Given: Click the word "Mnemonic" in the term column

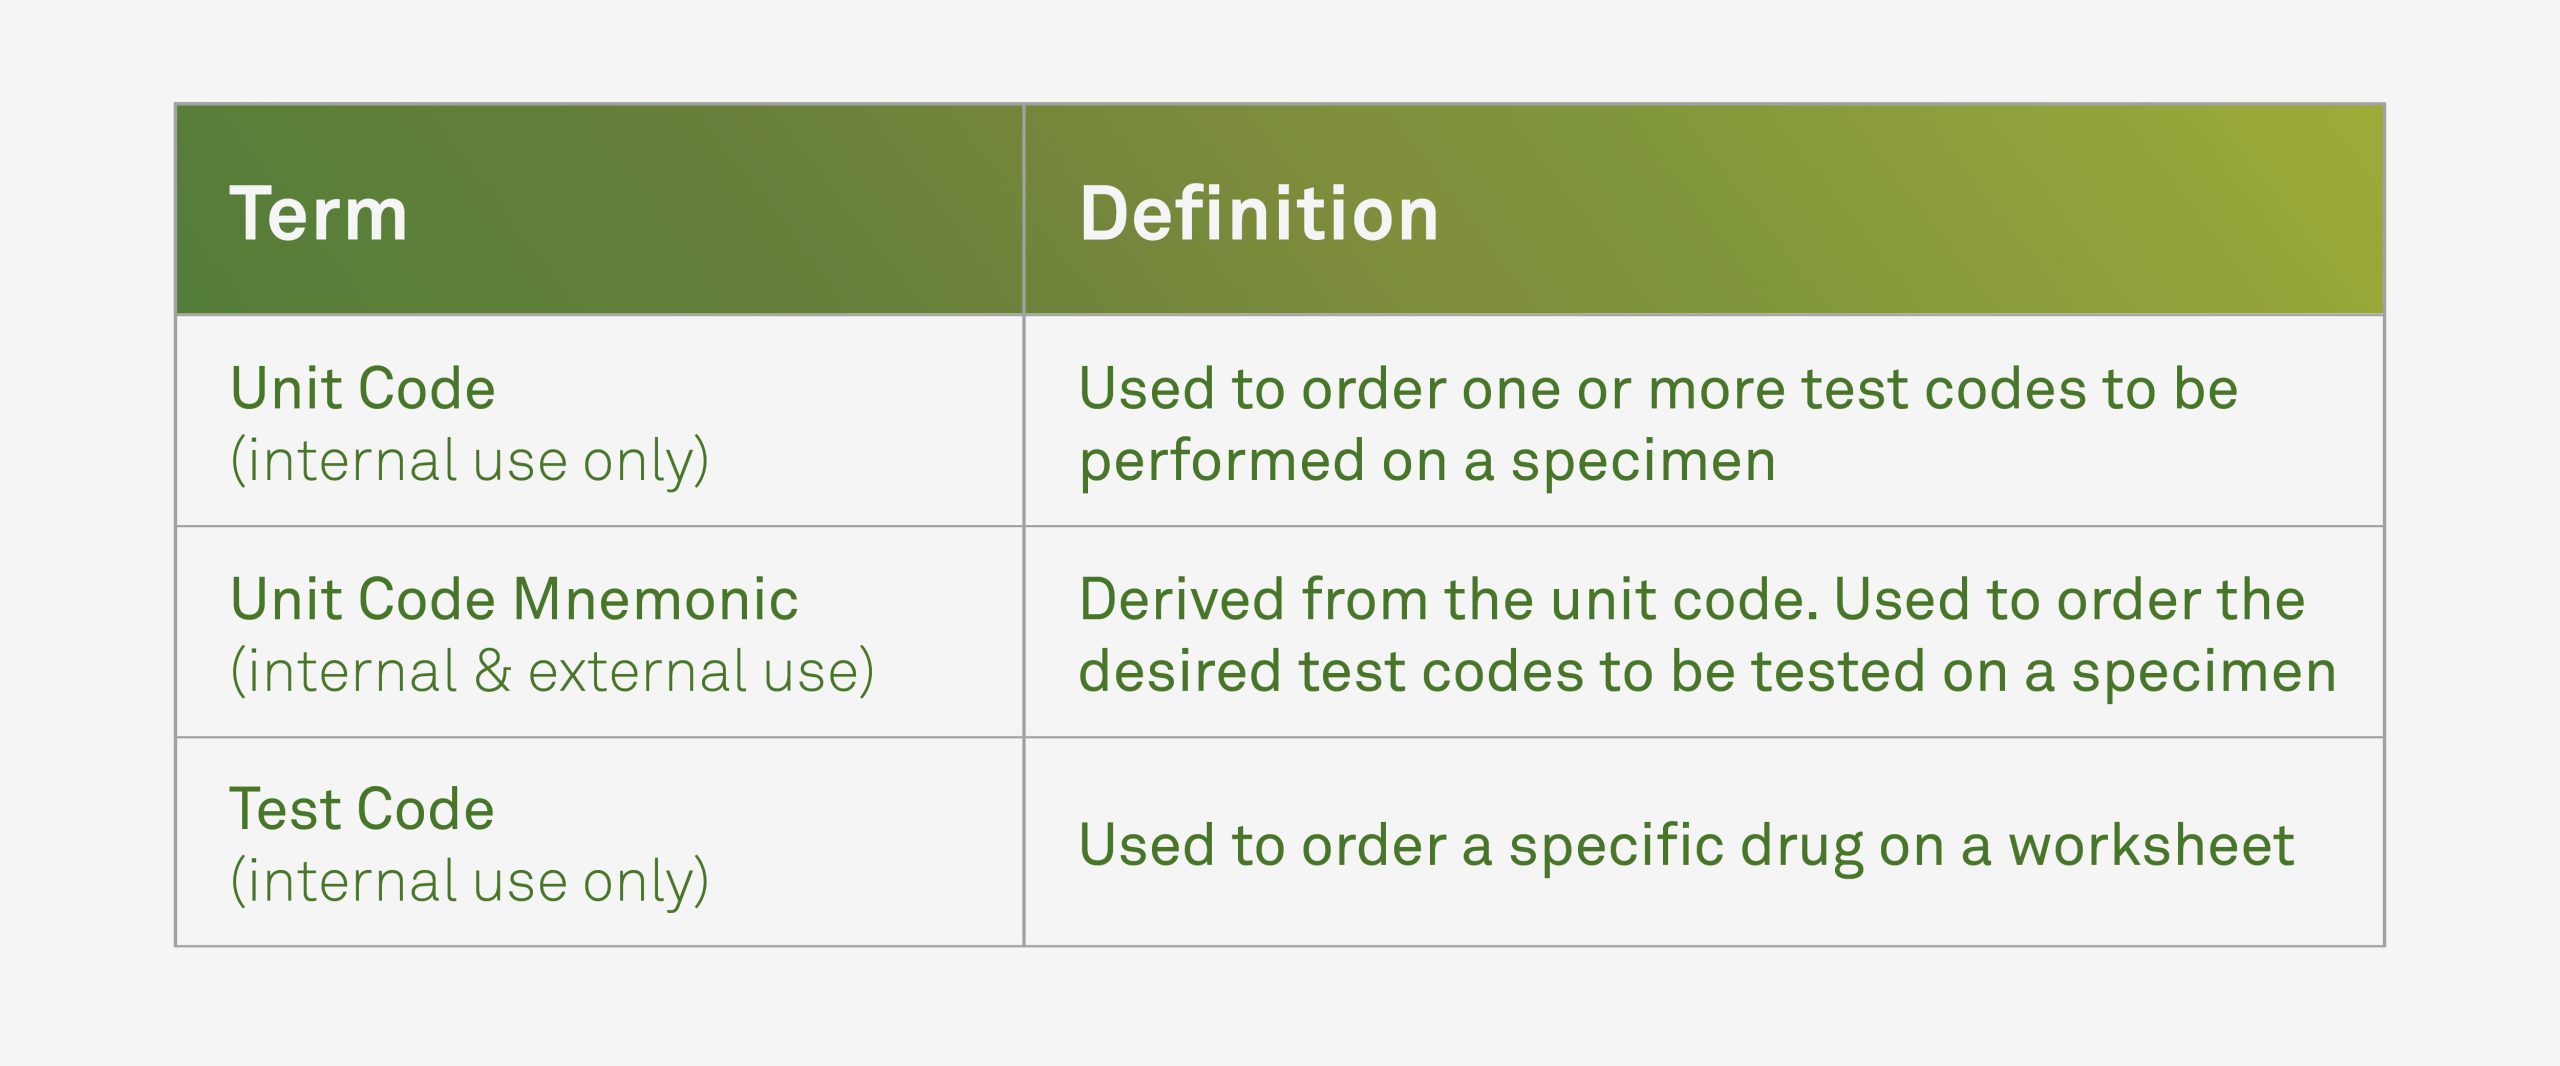Looking at the screenshot, I should click(655, 599).
